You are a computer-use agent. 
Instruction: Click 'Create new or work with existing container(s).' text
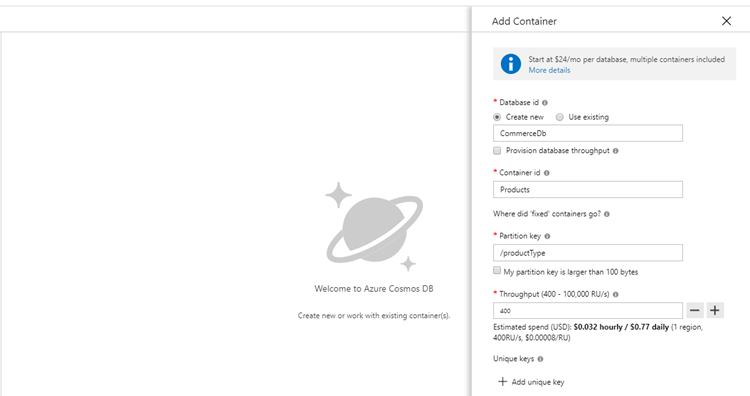click(x=374, y=316)
